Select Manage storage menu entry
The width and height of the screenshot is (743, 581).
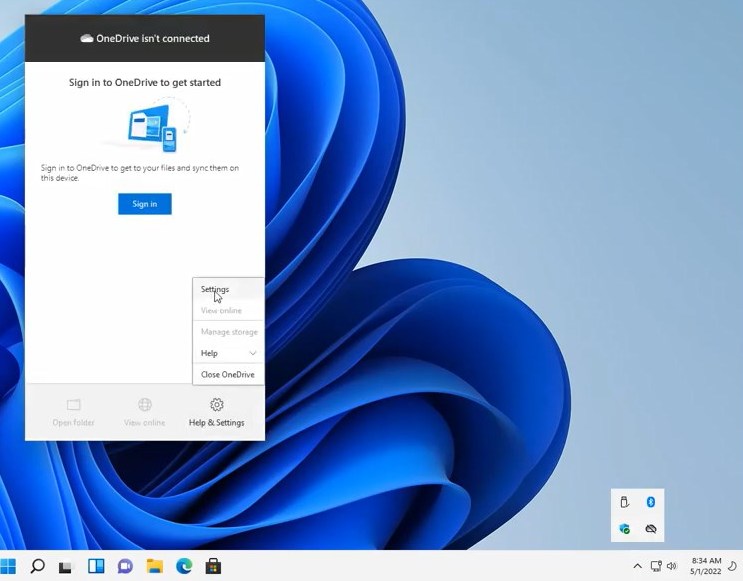pyautogui.click(x=228, y=332)
